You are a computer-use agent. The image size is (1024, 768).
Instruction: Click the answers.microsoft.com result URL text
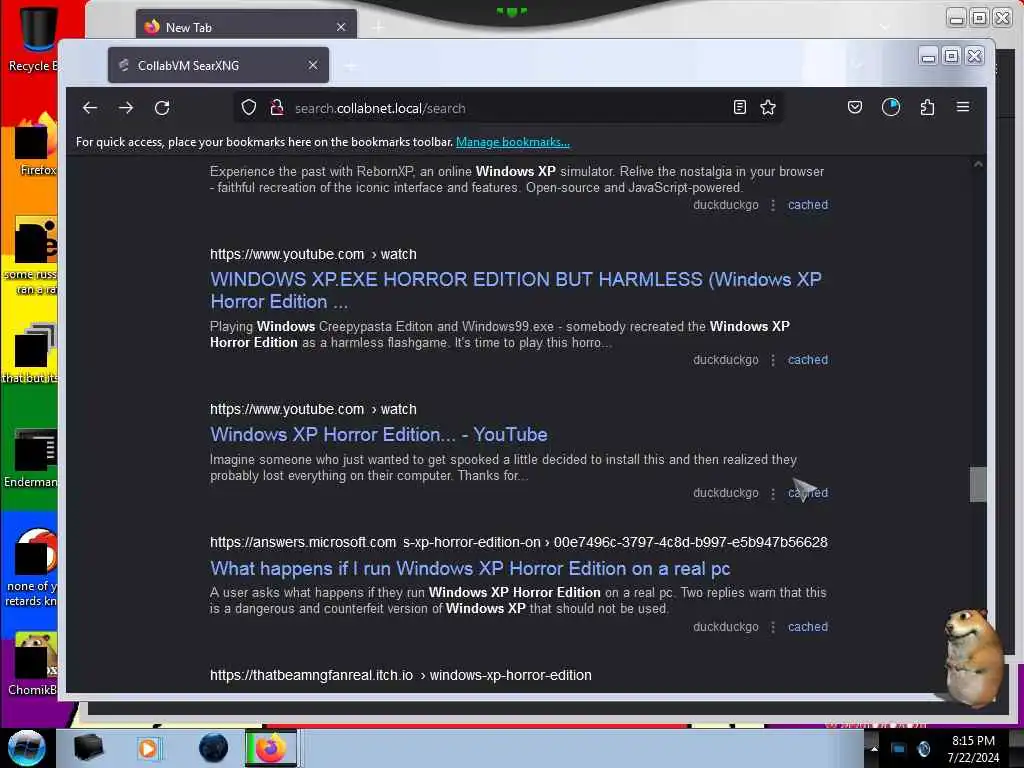[519, 543]
